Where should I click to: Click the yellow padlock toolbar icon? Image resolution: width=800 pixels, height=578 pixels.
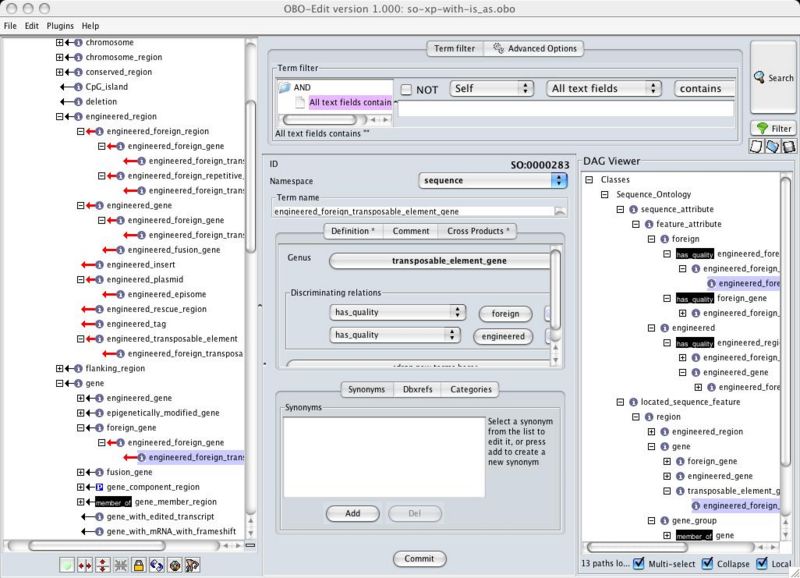[x=138, y=565]
